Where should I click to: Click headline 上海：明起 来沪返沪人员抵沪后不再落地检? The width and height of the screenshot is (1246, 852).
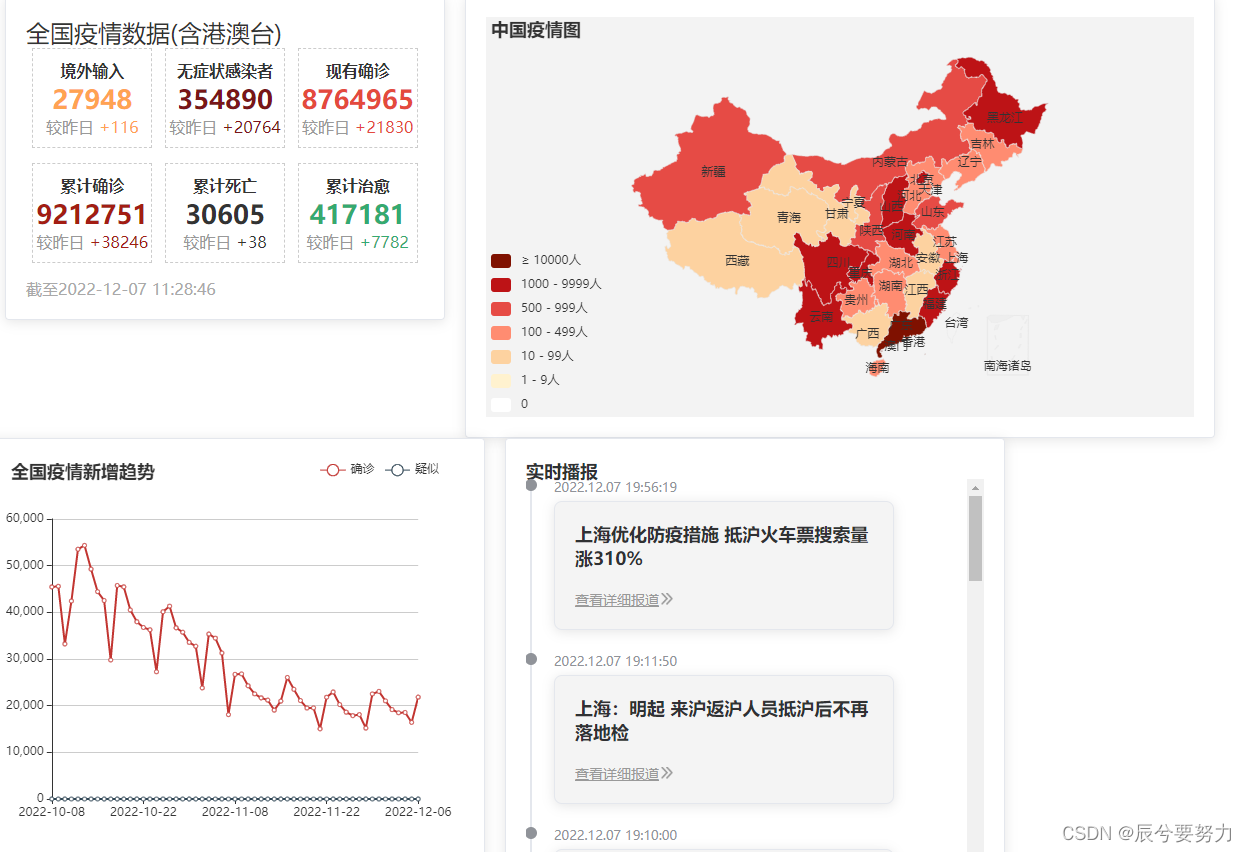(x=722, y=721)
